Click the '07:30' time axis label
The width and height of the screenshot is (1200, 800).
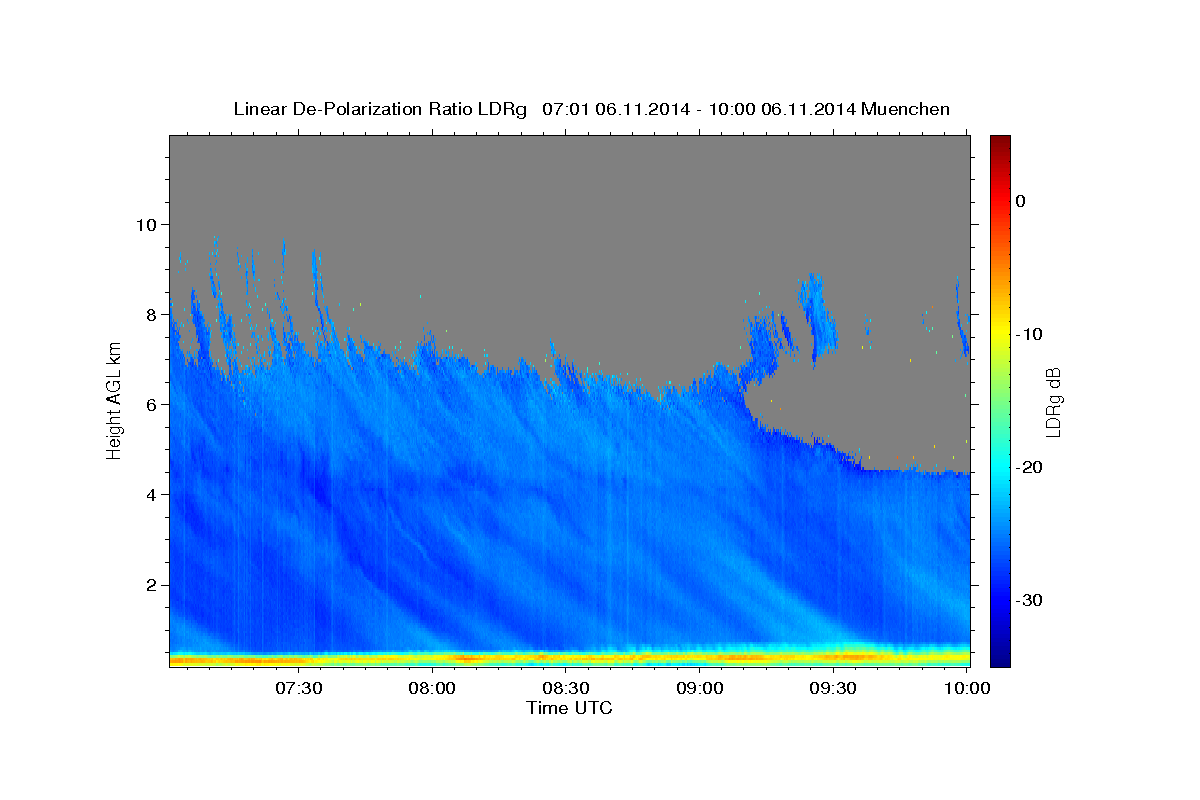298,689
